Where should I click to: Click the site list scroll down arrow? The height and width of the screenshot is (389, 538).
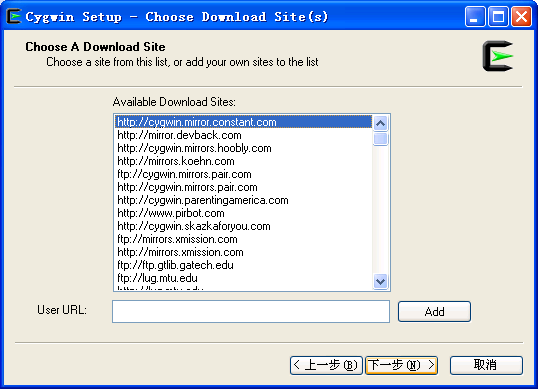tap(381, 282)
